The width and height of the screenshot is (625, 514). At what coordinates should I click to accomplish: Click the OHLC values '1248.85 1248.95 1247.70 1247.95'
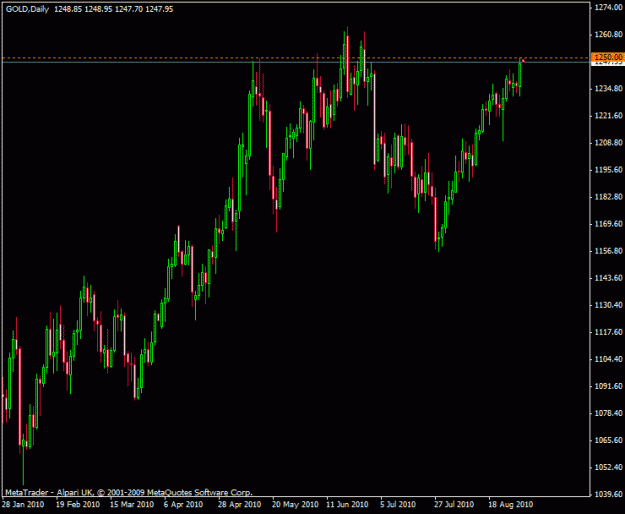(x=114, y=9)
